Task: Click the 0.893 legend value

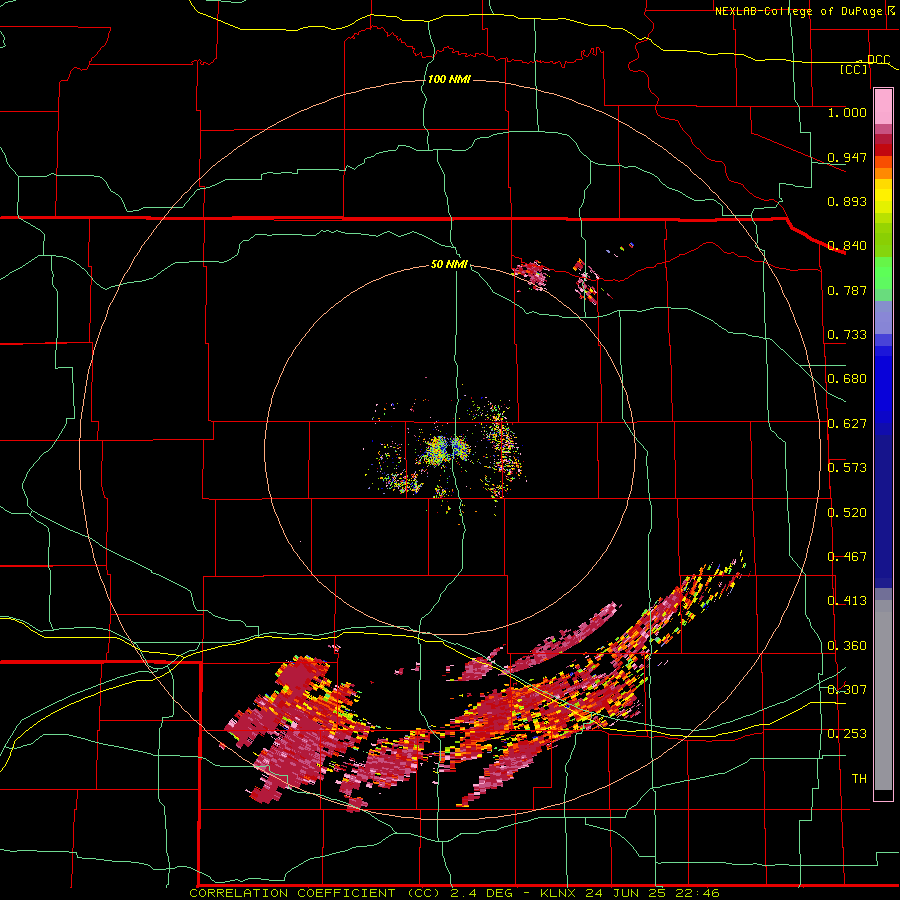Action: [847, 201]
